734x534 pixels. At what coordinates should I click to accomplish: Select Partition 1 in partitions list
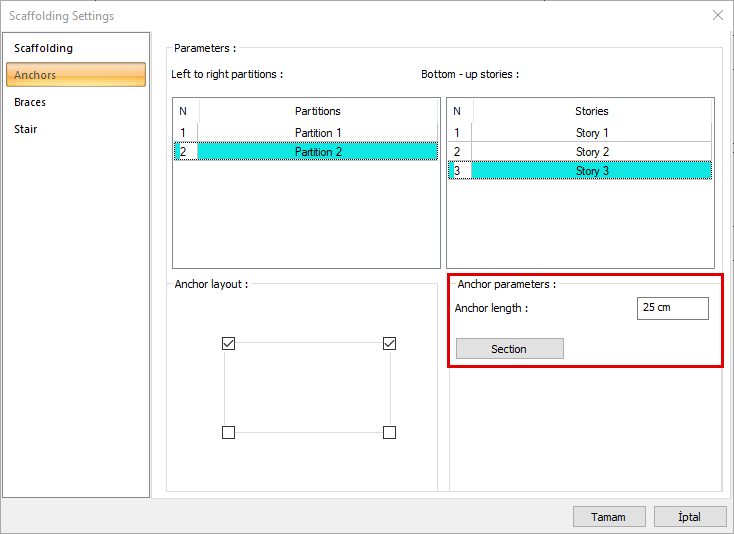click(317, 133)
